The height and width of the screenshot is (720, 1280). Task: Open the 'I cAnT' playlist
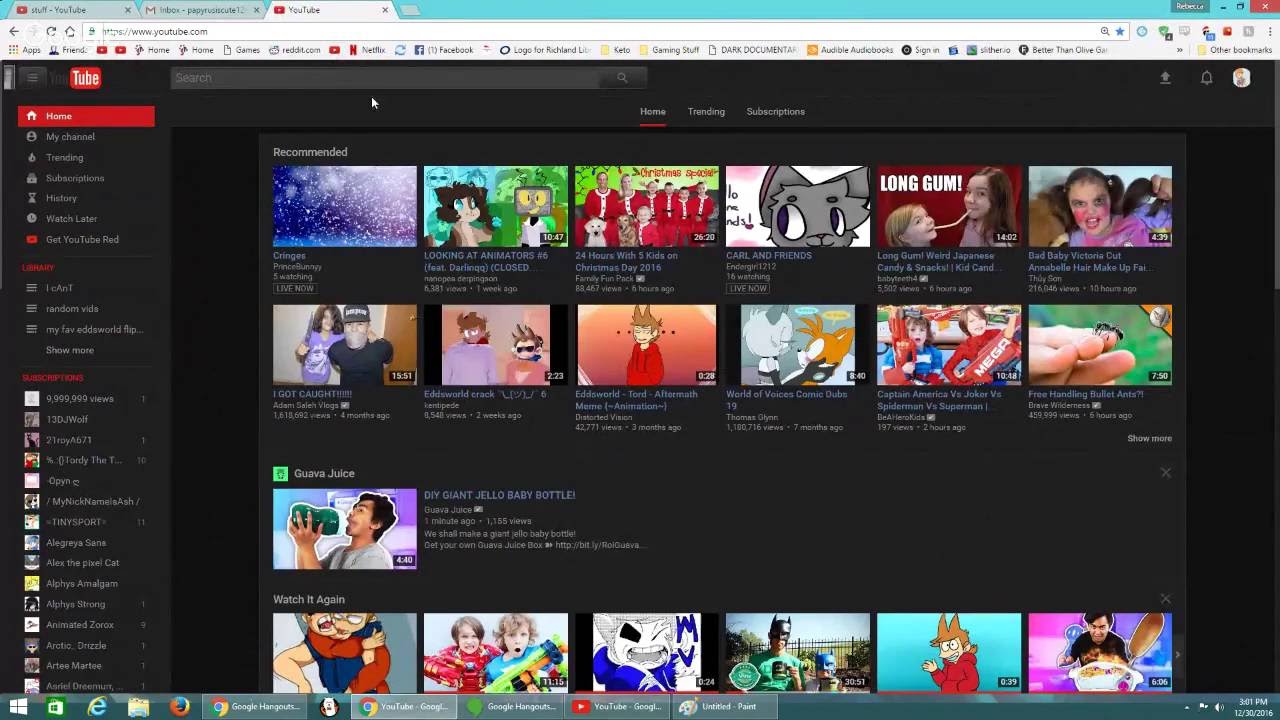(x=59, y=288)
